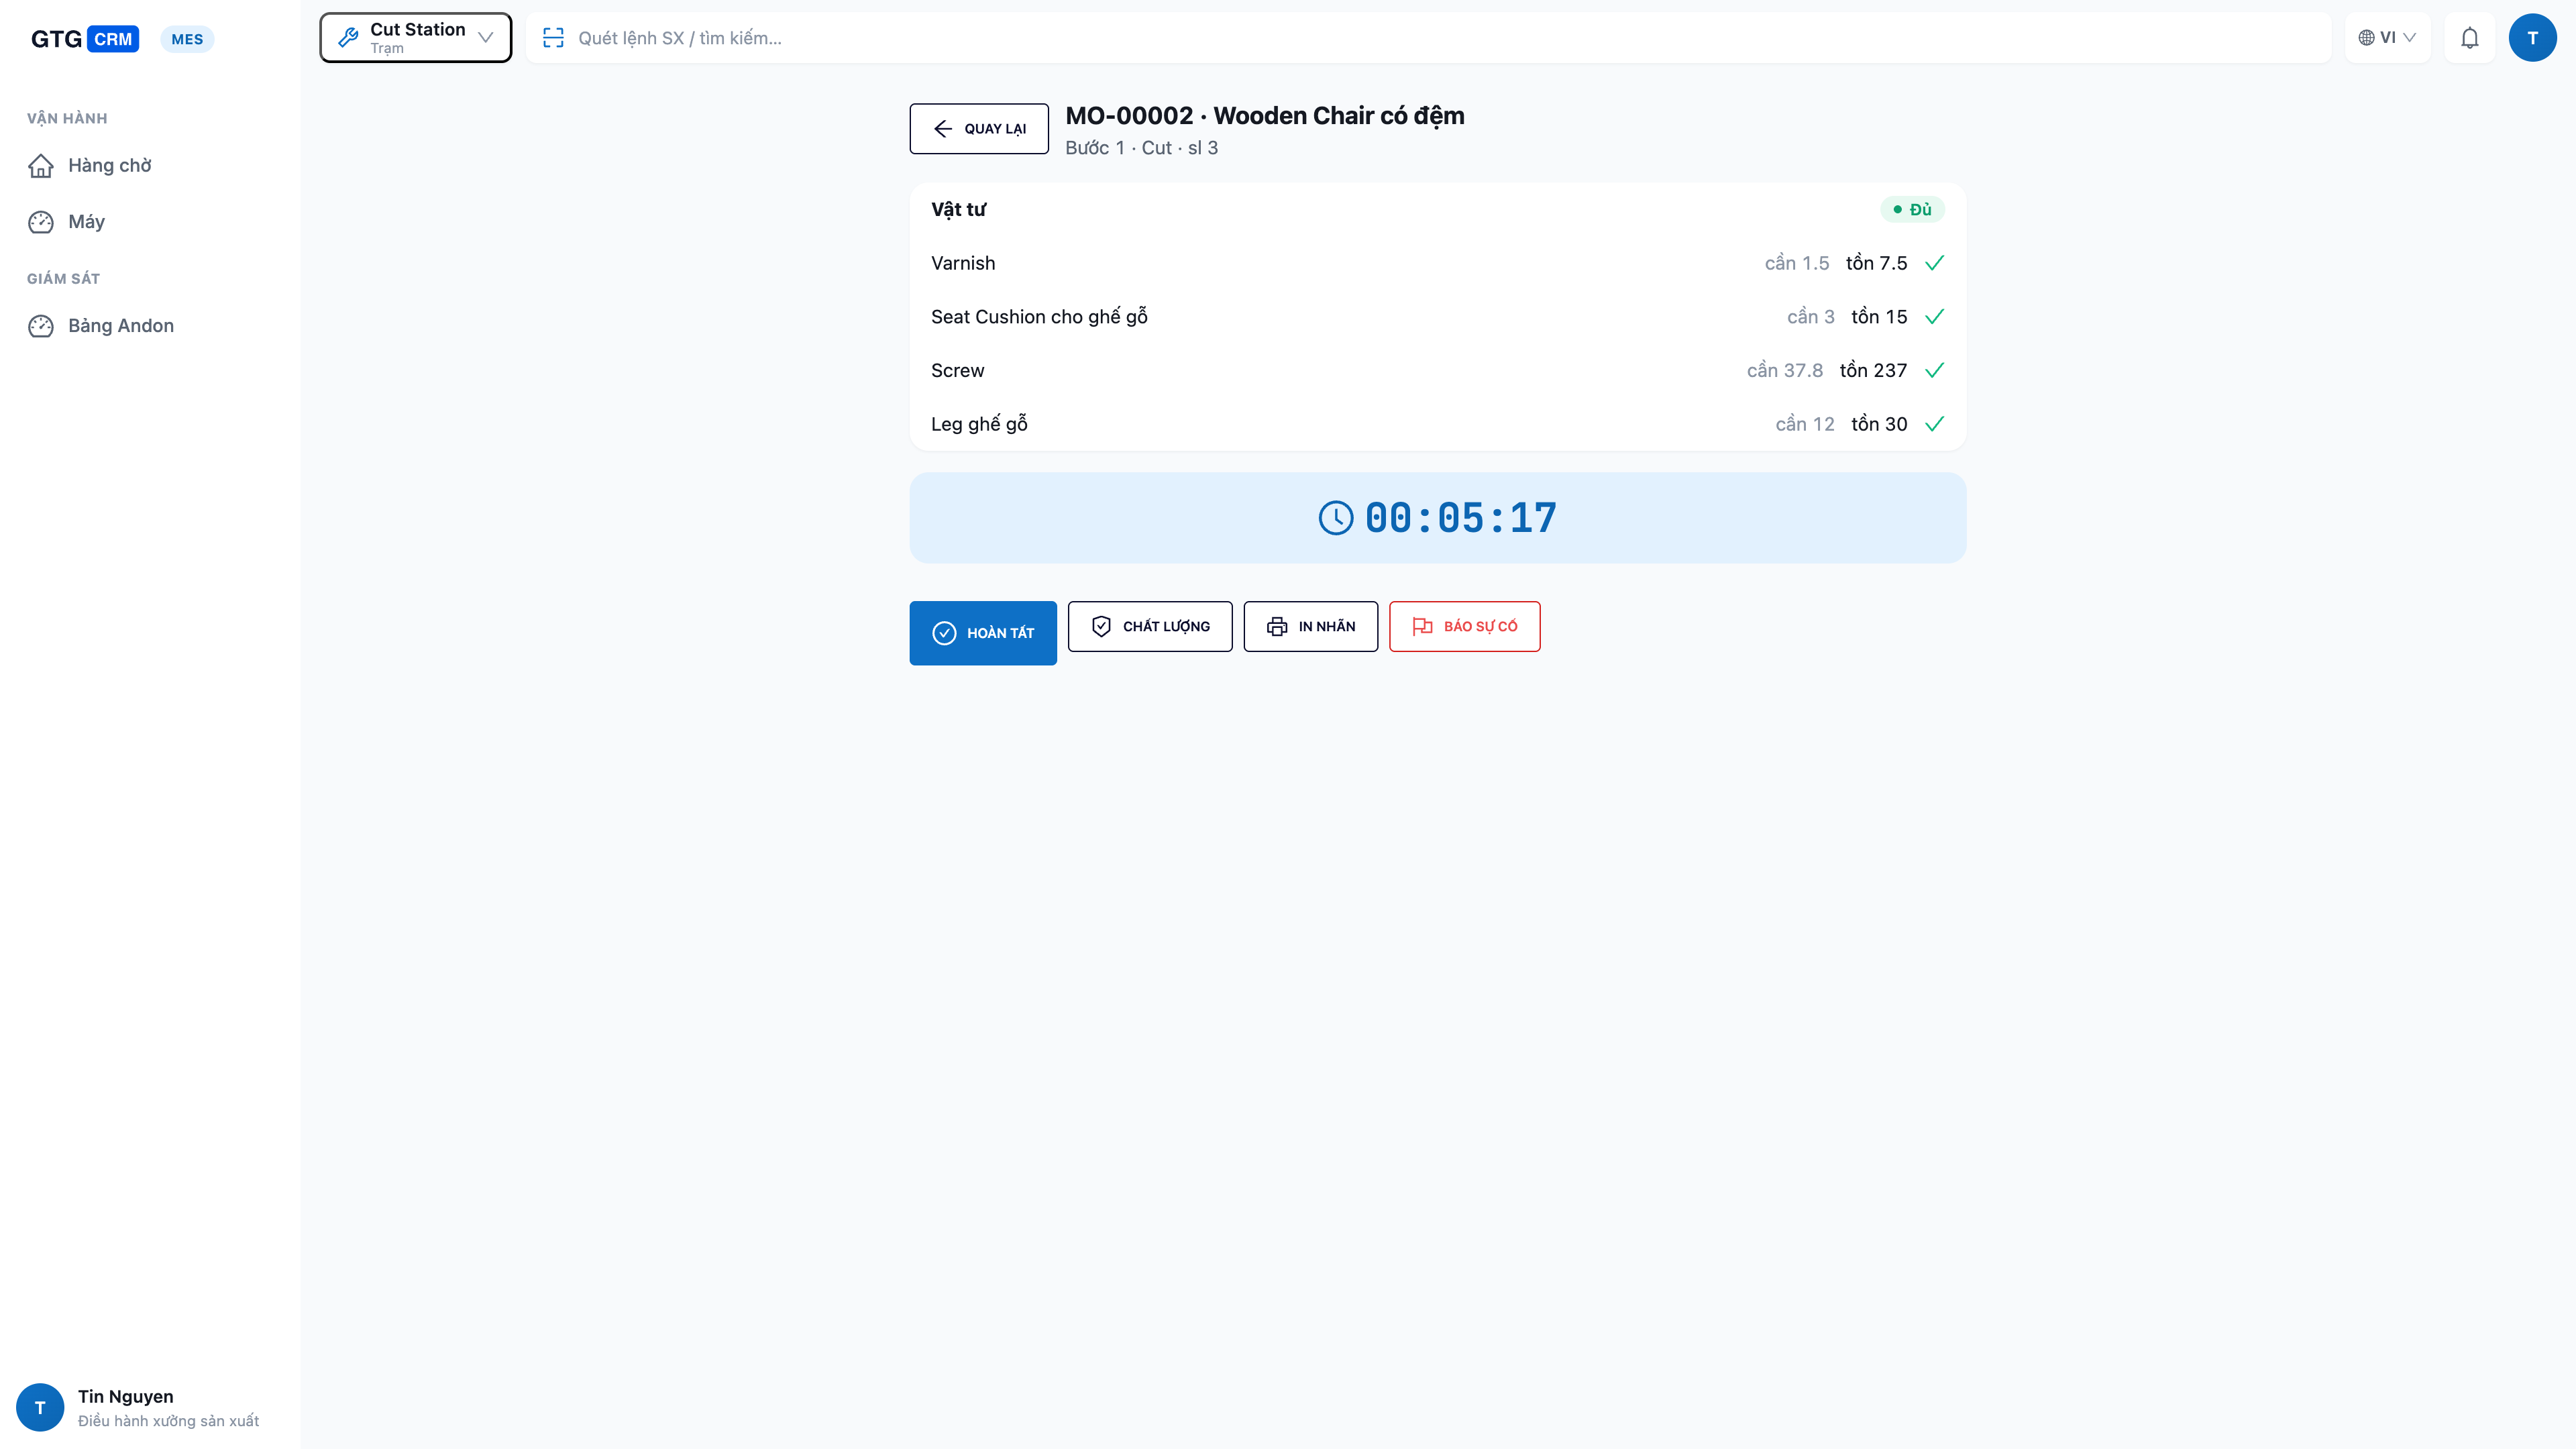Click the tồn 7.5 stock value

pyautogui.click(x=1876, y=263)
